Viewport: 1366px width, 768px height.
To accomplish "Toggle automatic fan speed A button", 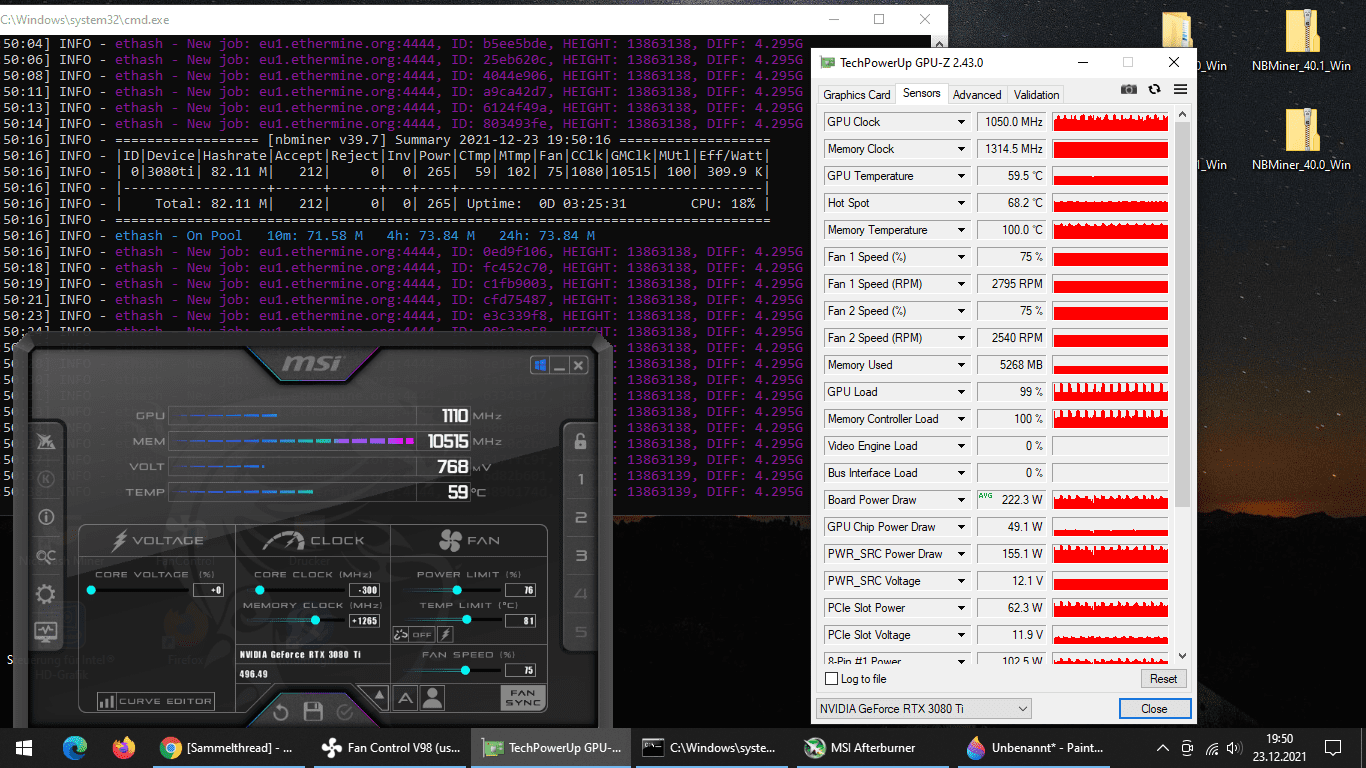I will click(404, 698).
